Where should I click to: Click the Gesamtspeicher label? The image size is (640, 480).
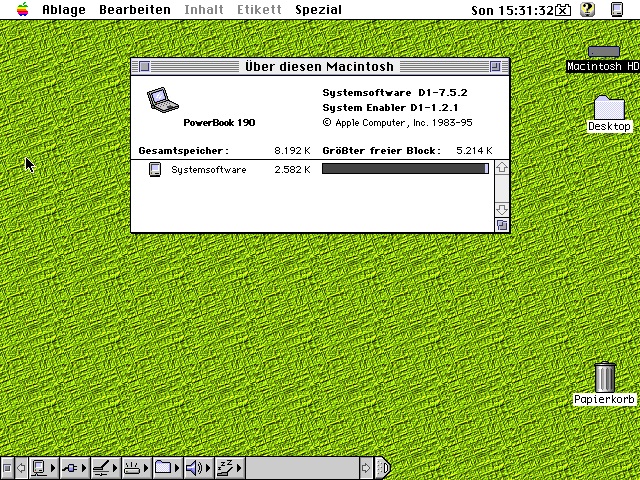183,151
